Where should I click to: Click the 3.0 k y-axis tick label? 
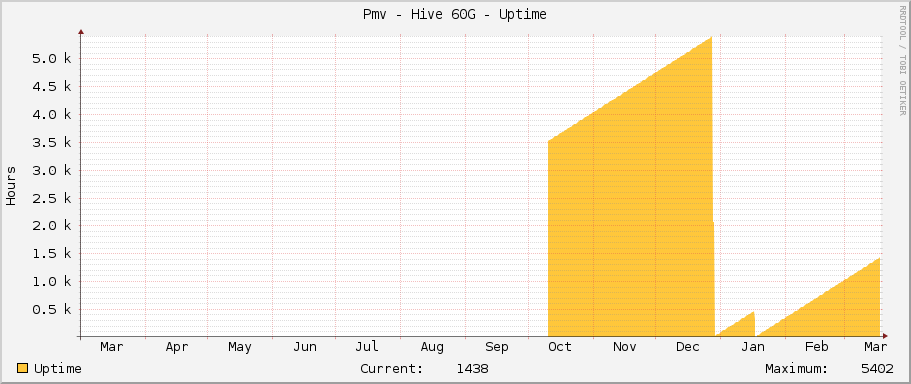(52, 170)
